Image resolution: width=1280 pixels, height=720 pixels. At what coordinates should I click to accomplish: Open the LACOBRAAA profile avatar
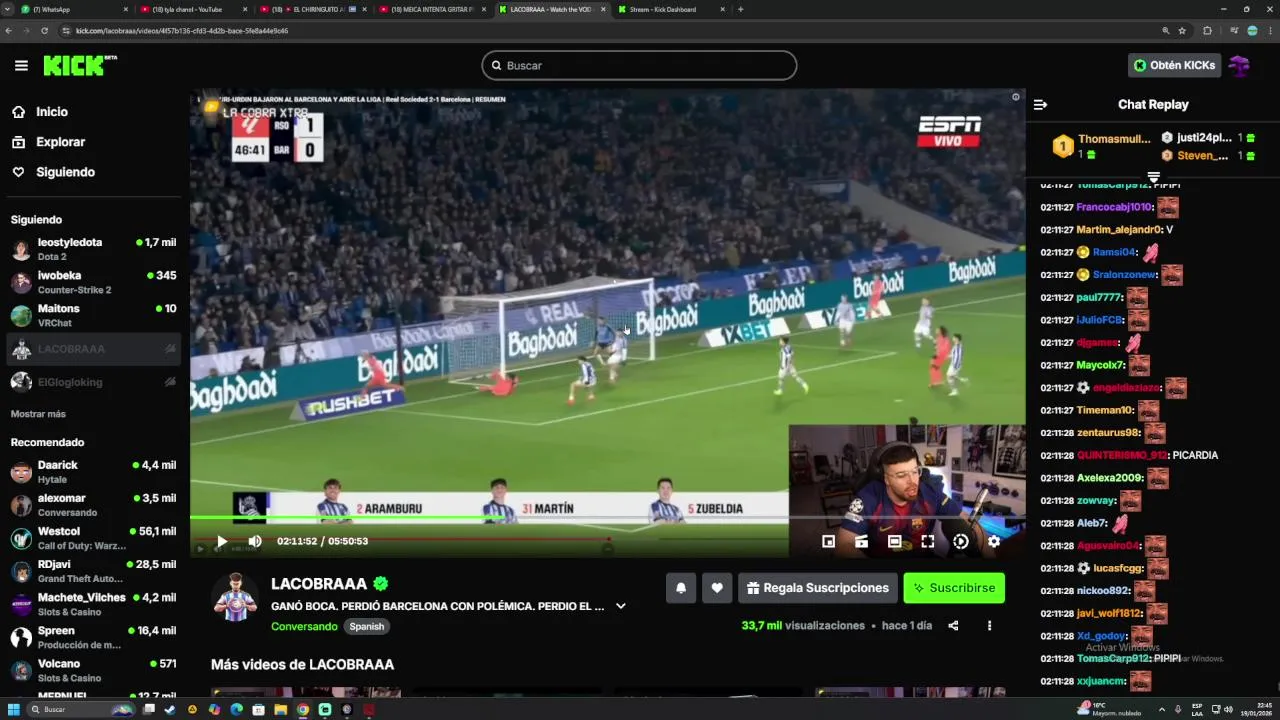[235, 597]
